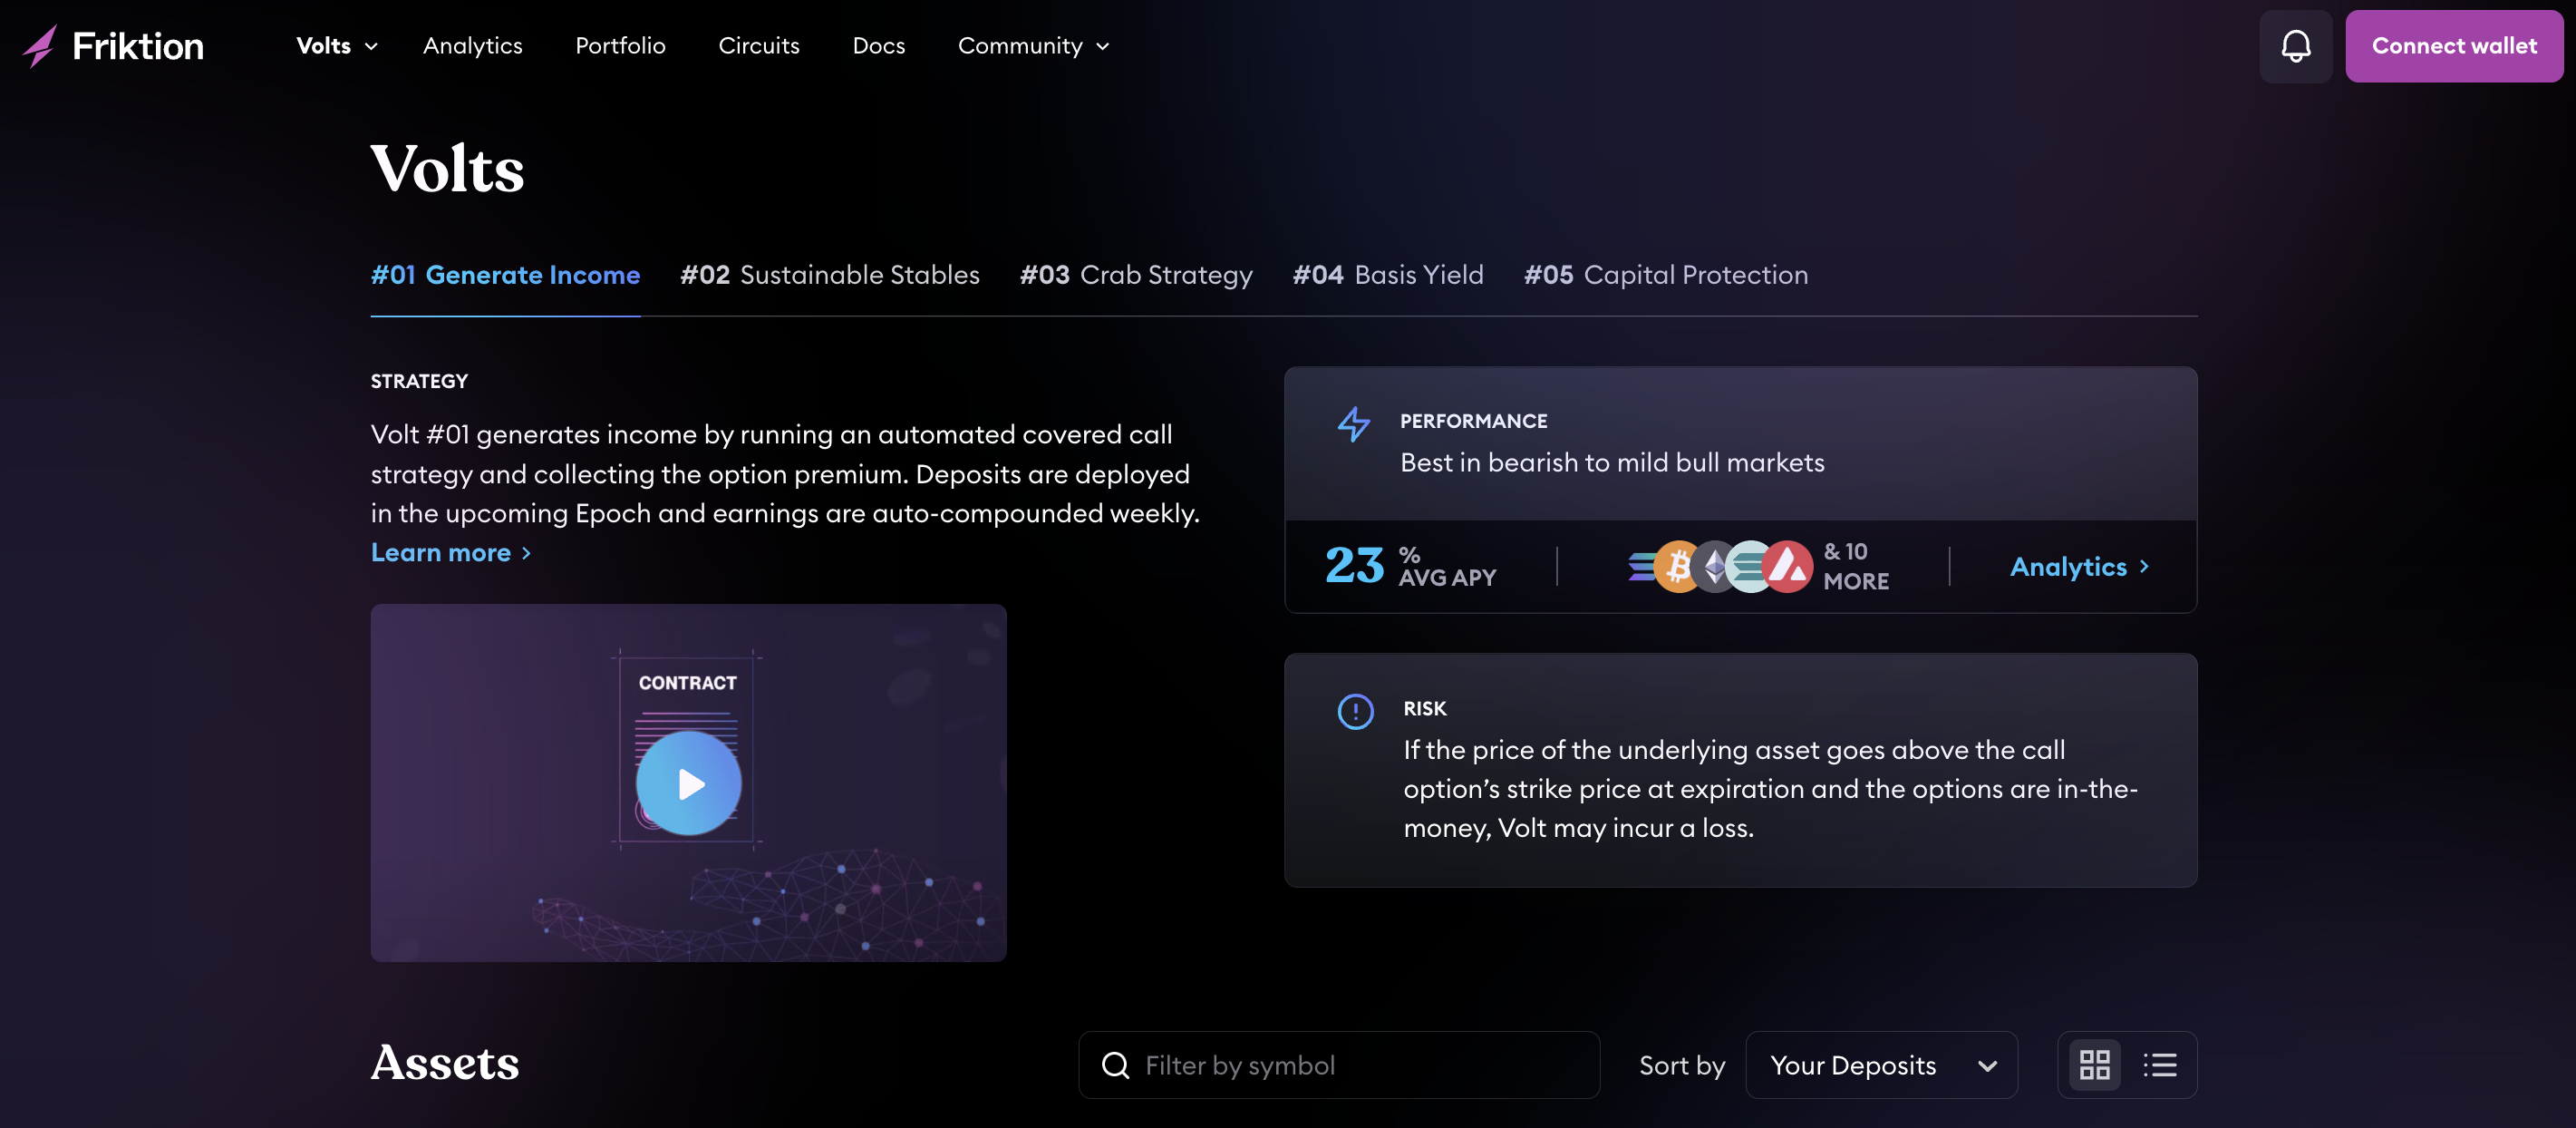The image size is (2576, 1128).
Task: Open the #05 Capital Protection tab
Action: (x=1666, y=275)
